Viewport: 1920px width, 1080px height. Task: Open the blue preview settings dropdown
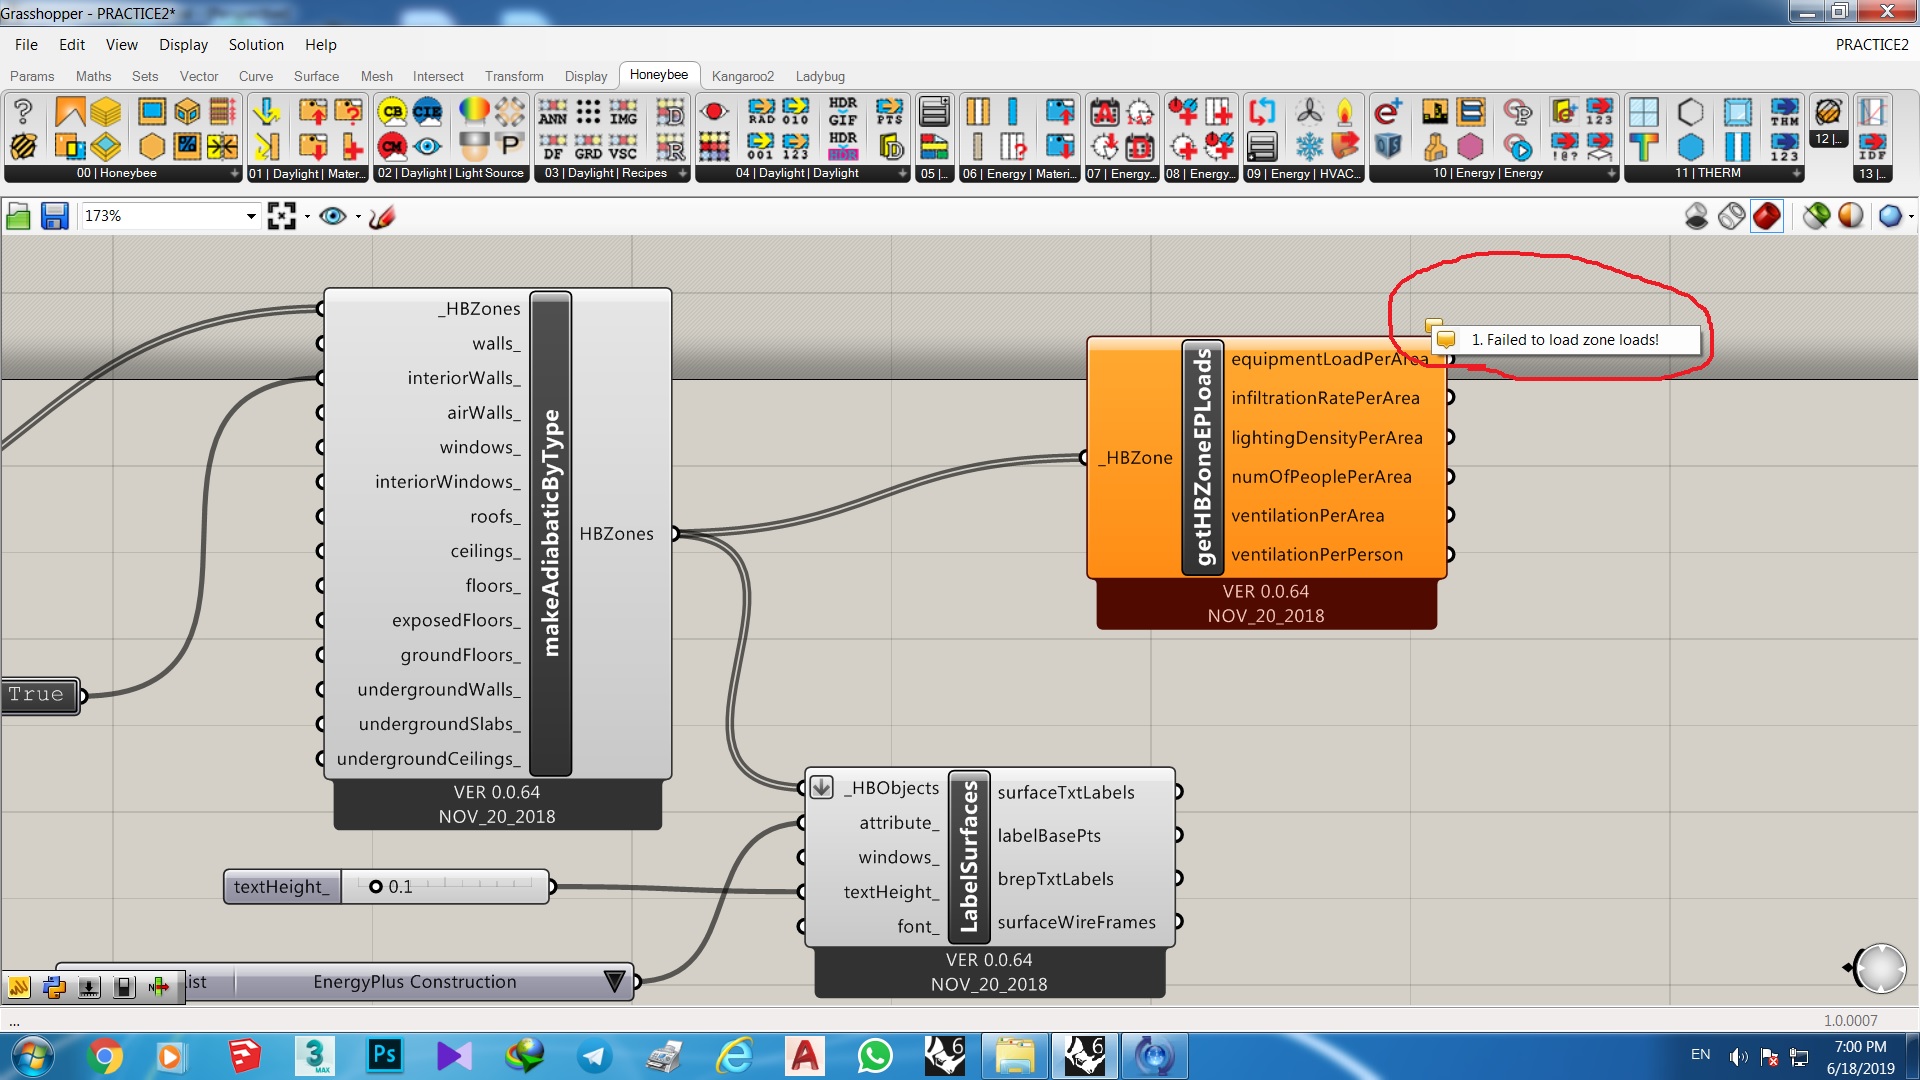tap(1895, 216)
